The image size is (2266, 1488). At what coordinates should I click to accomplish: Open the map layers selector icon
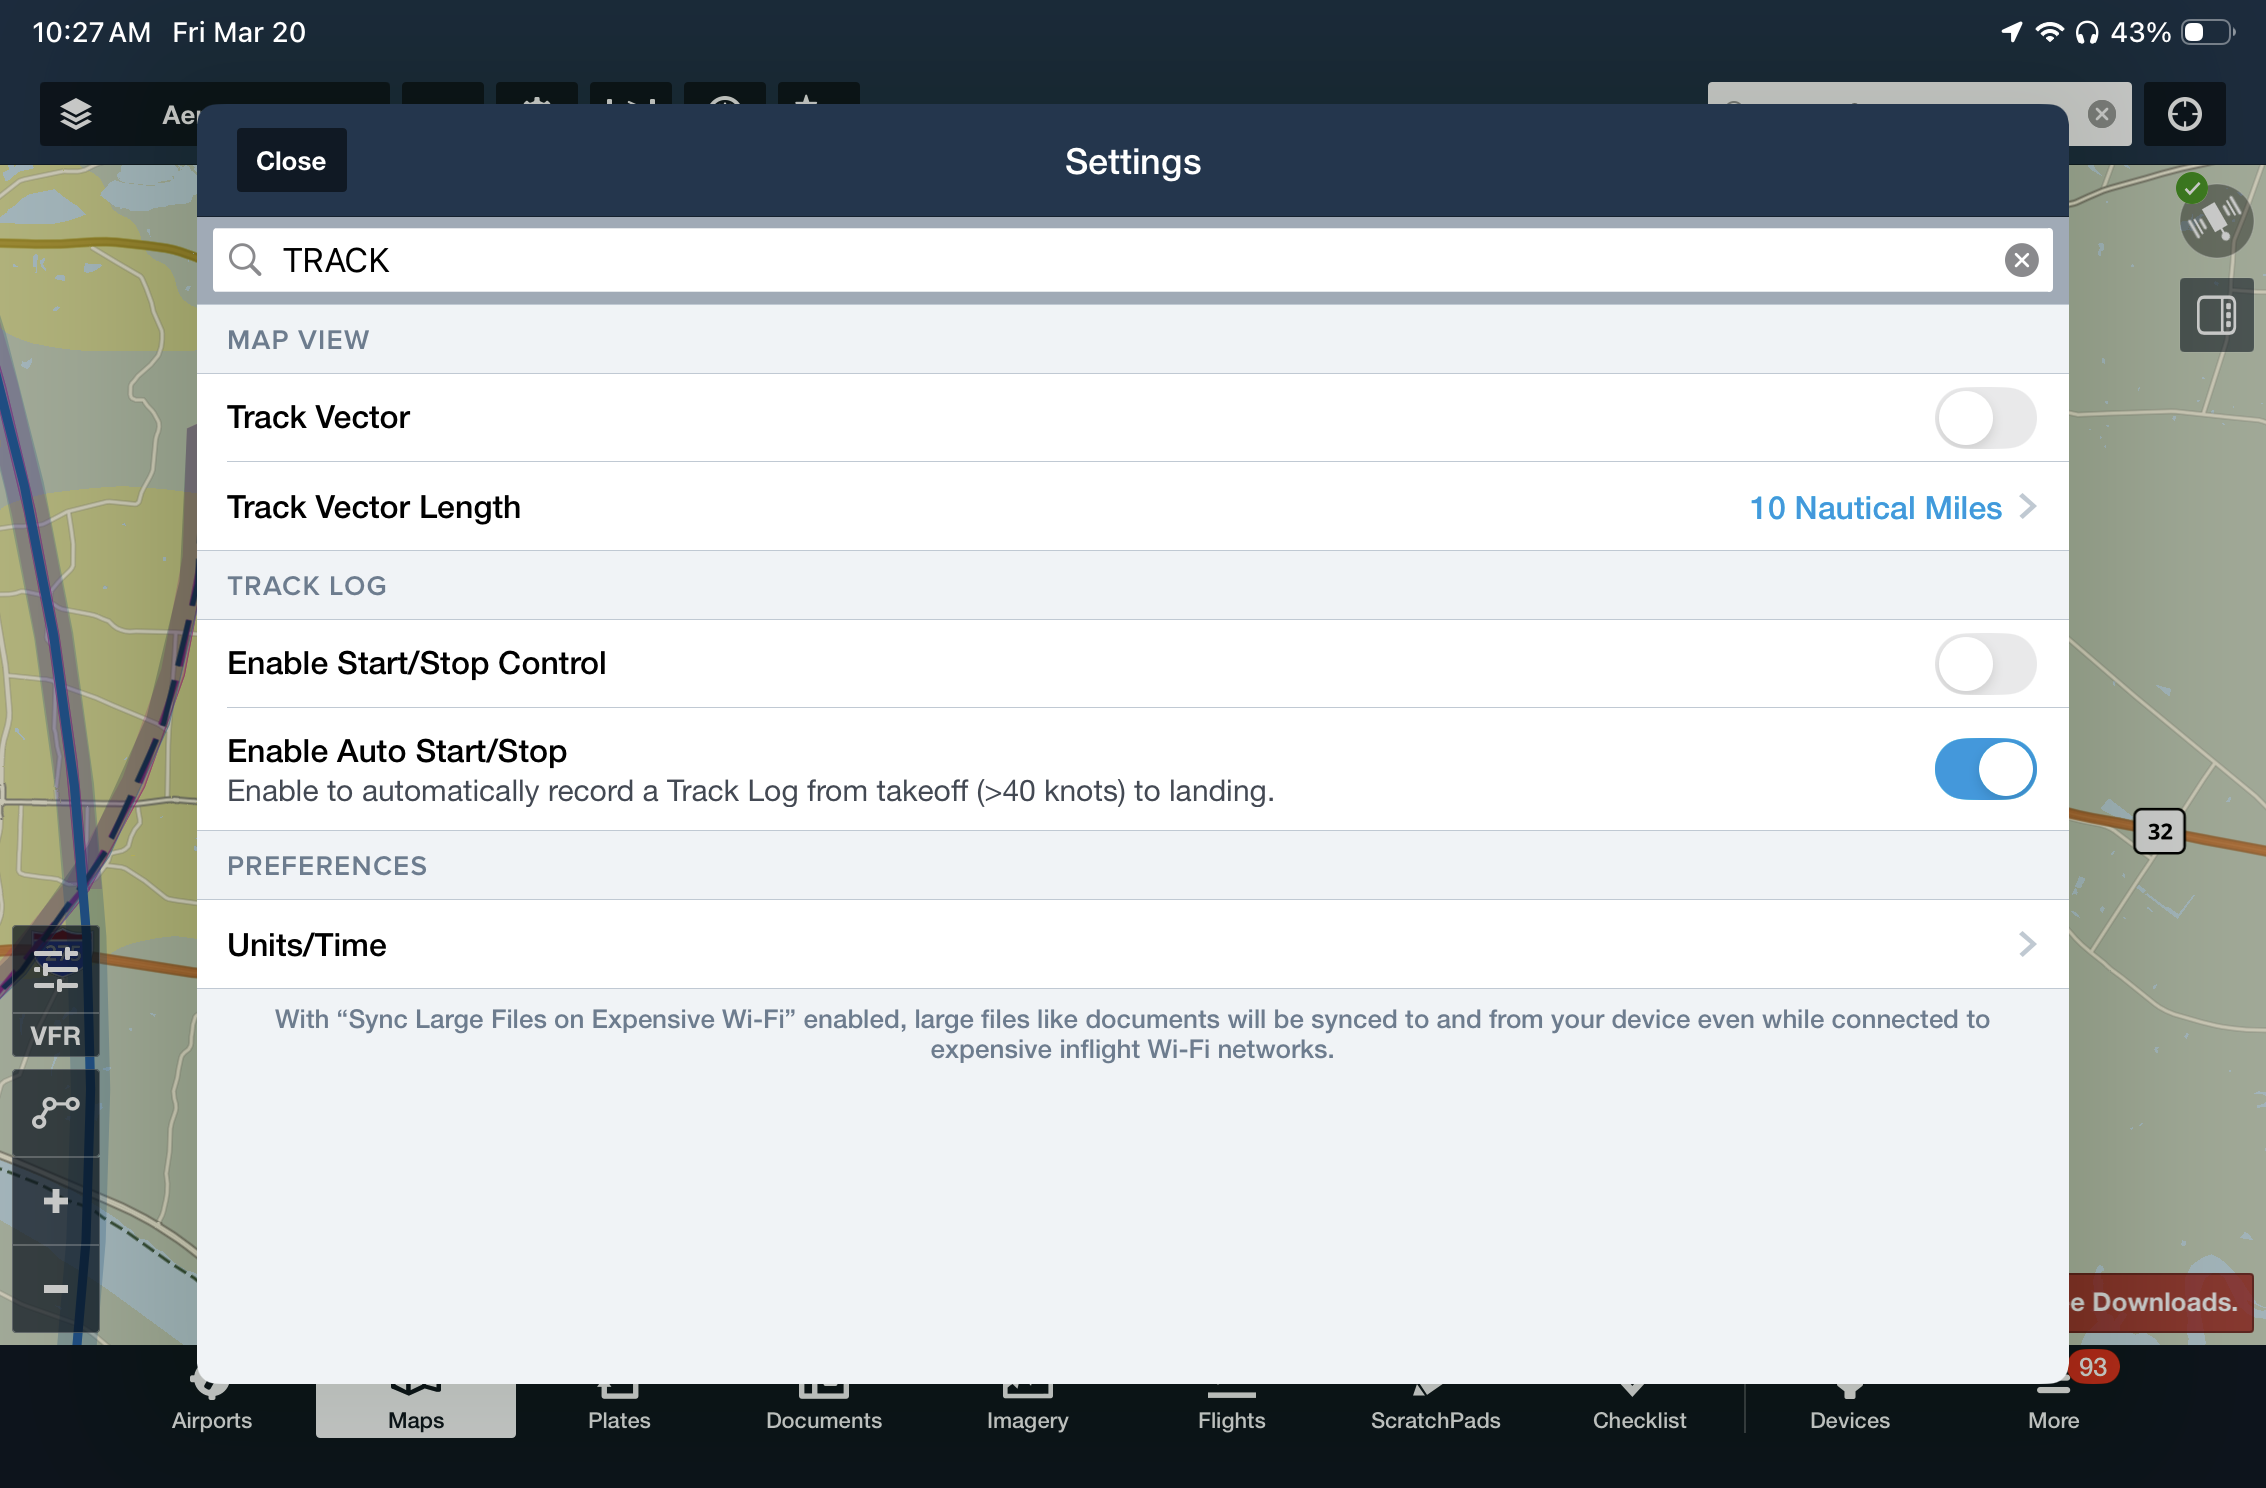click(x=76, y=115)
